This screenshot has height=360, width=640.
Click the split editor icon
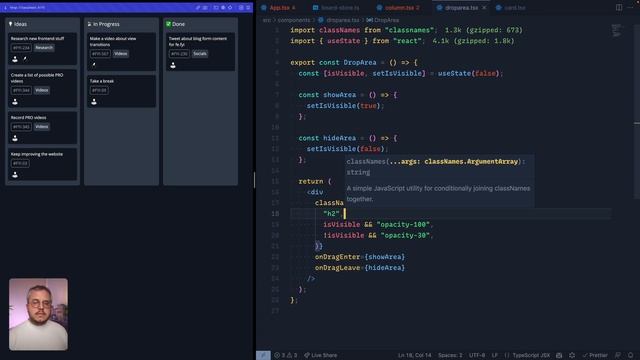coord(619,7)
